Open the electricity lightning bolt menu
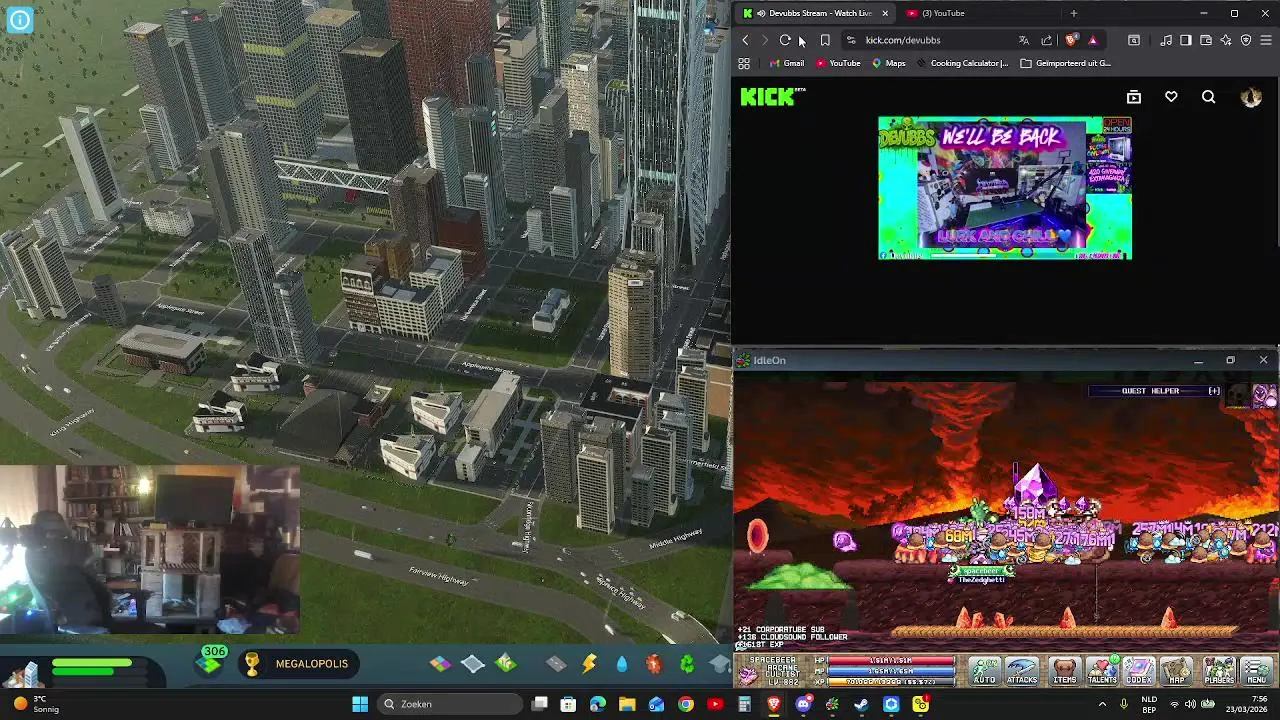Image resolution: width=1280 pixels, height=720 pixels. pos(589,664)
